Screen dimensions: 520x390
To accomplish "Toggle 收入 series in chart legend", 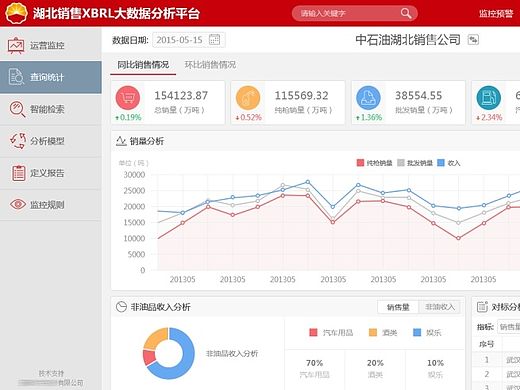I will click(x=449, y=163).
